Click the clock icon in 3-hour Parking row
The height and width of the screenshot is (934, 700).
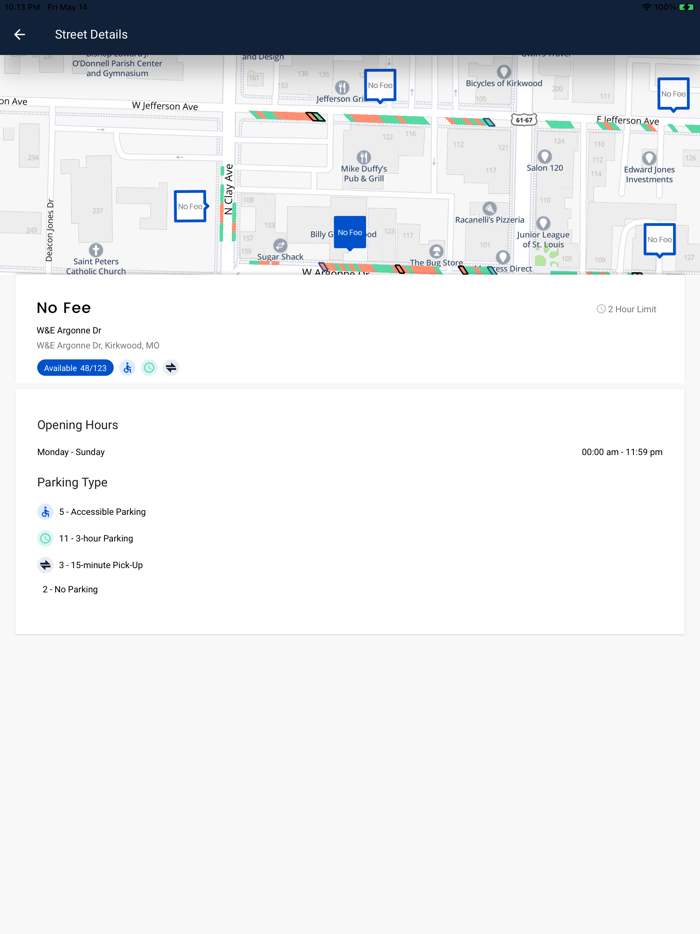tap(45, 538)
